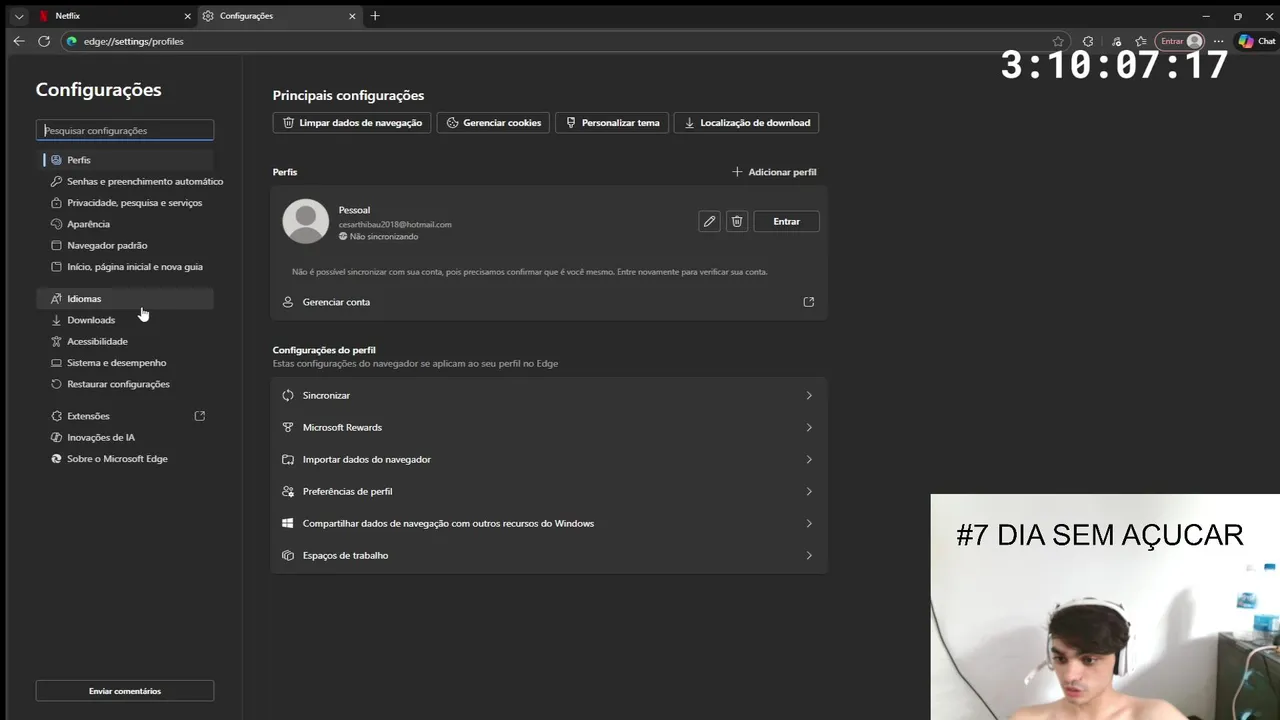Open Inovações de IA settings
This screenshot has width=1280, height=720.
[x=125, y=437]
